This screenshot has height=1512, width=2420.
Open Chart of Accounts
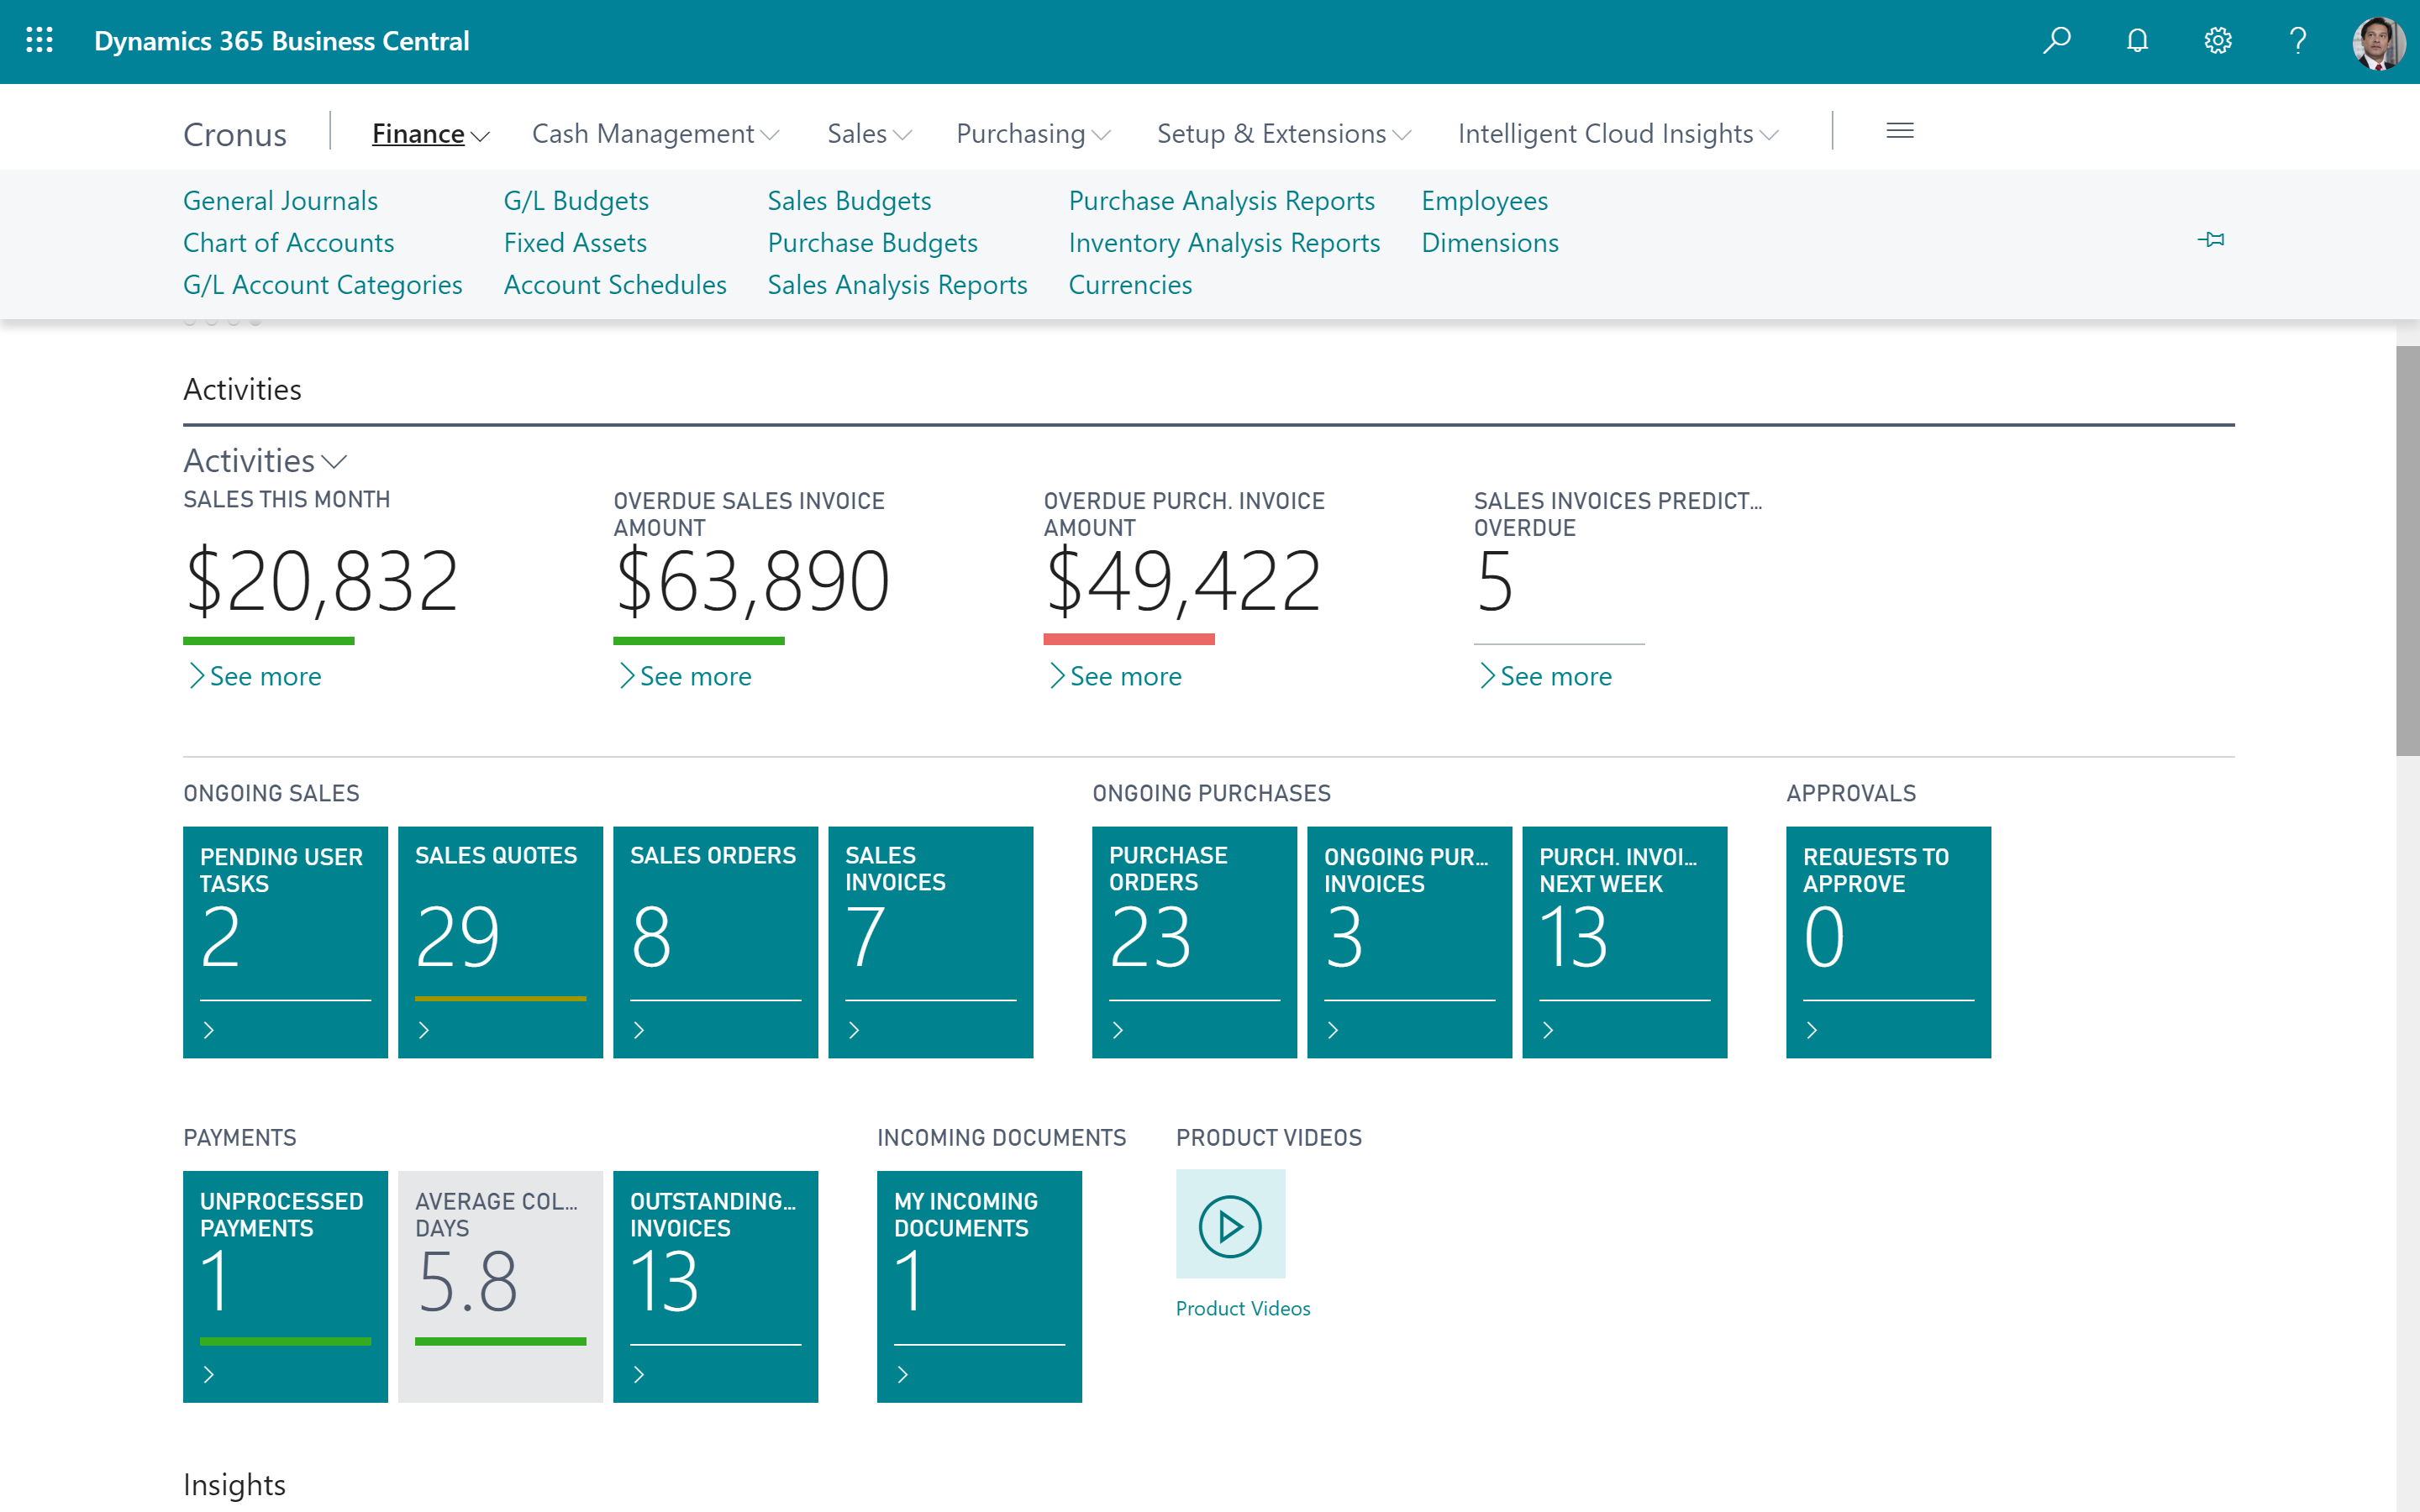point(288,242)
